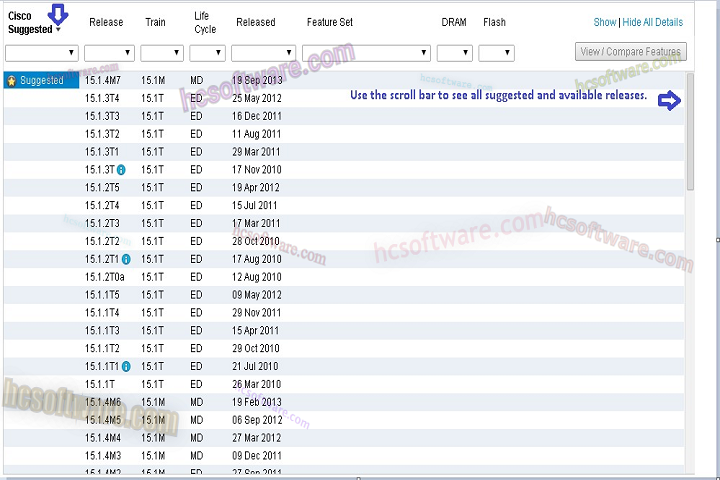Select release 15.1.2T2
The width and height of the screenshot is (720, 480).
point(102,242)
